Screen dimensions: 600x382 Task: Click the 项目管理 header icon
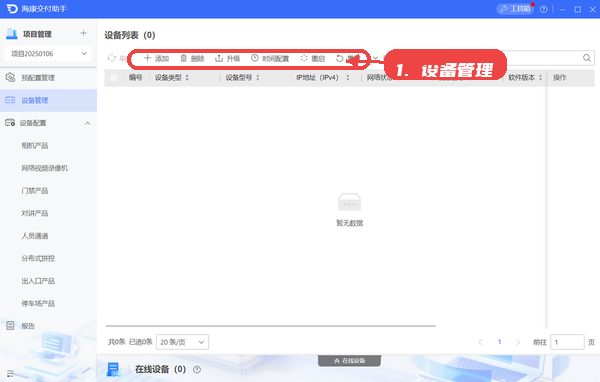coord(12,34)
